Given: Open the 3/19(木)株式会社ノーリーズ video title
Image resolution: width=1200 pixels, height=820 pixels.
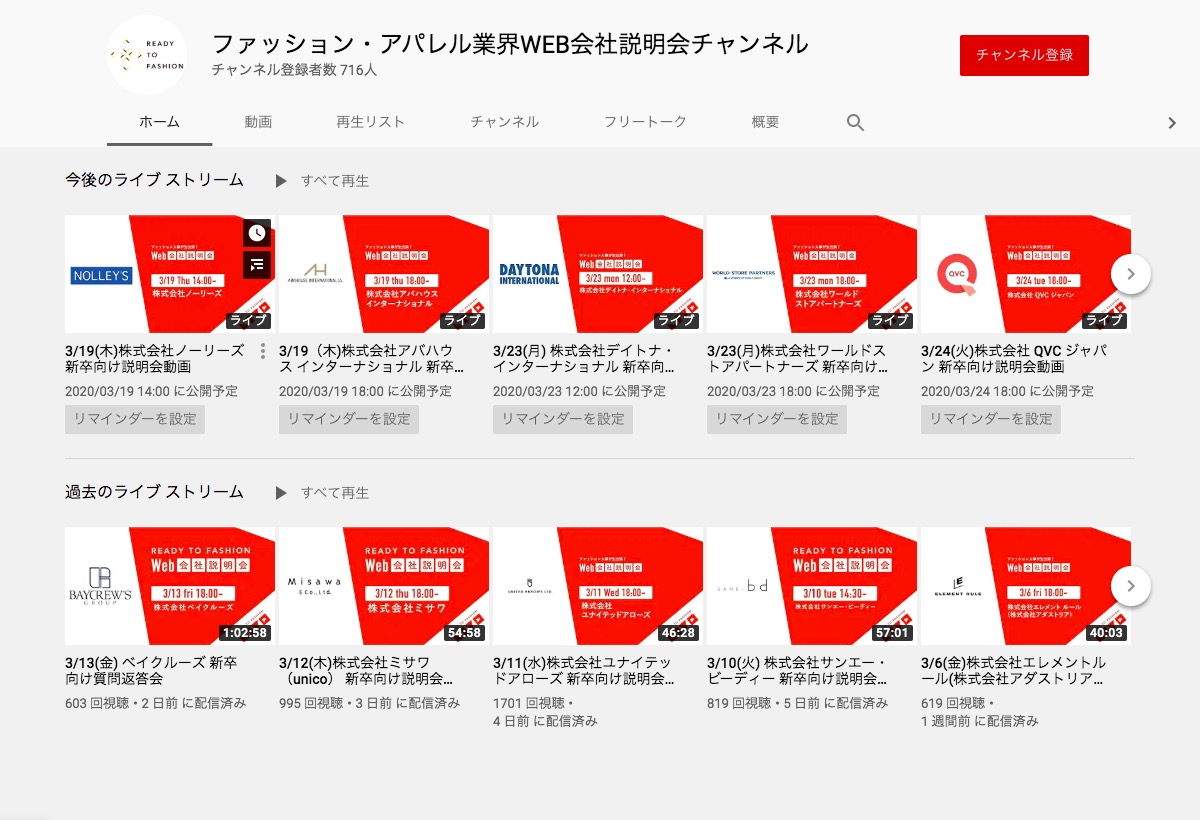Looking at the screenshot, I should tap(155, 359).
